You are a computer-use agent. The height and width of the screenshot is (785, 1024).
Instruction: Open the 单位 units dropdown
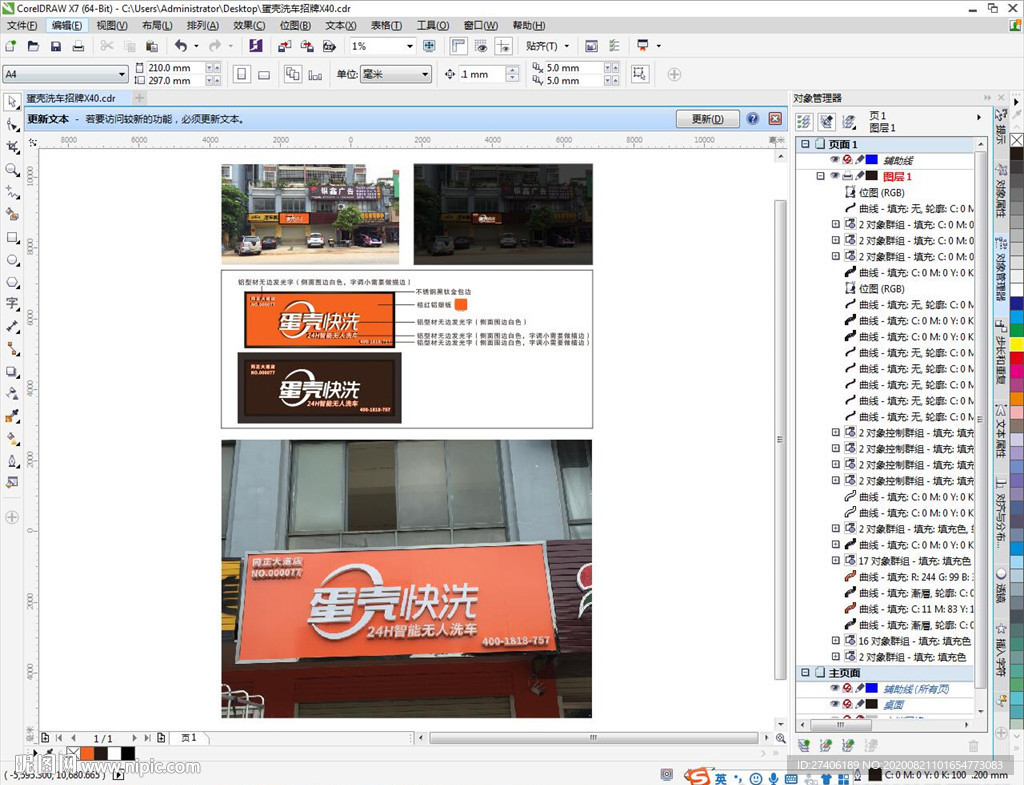(425, 74)
